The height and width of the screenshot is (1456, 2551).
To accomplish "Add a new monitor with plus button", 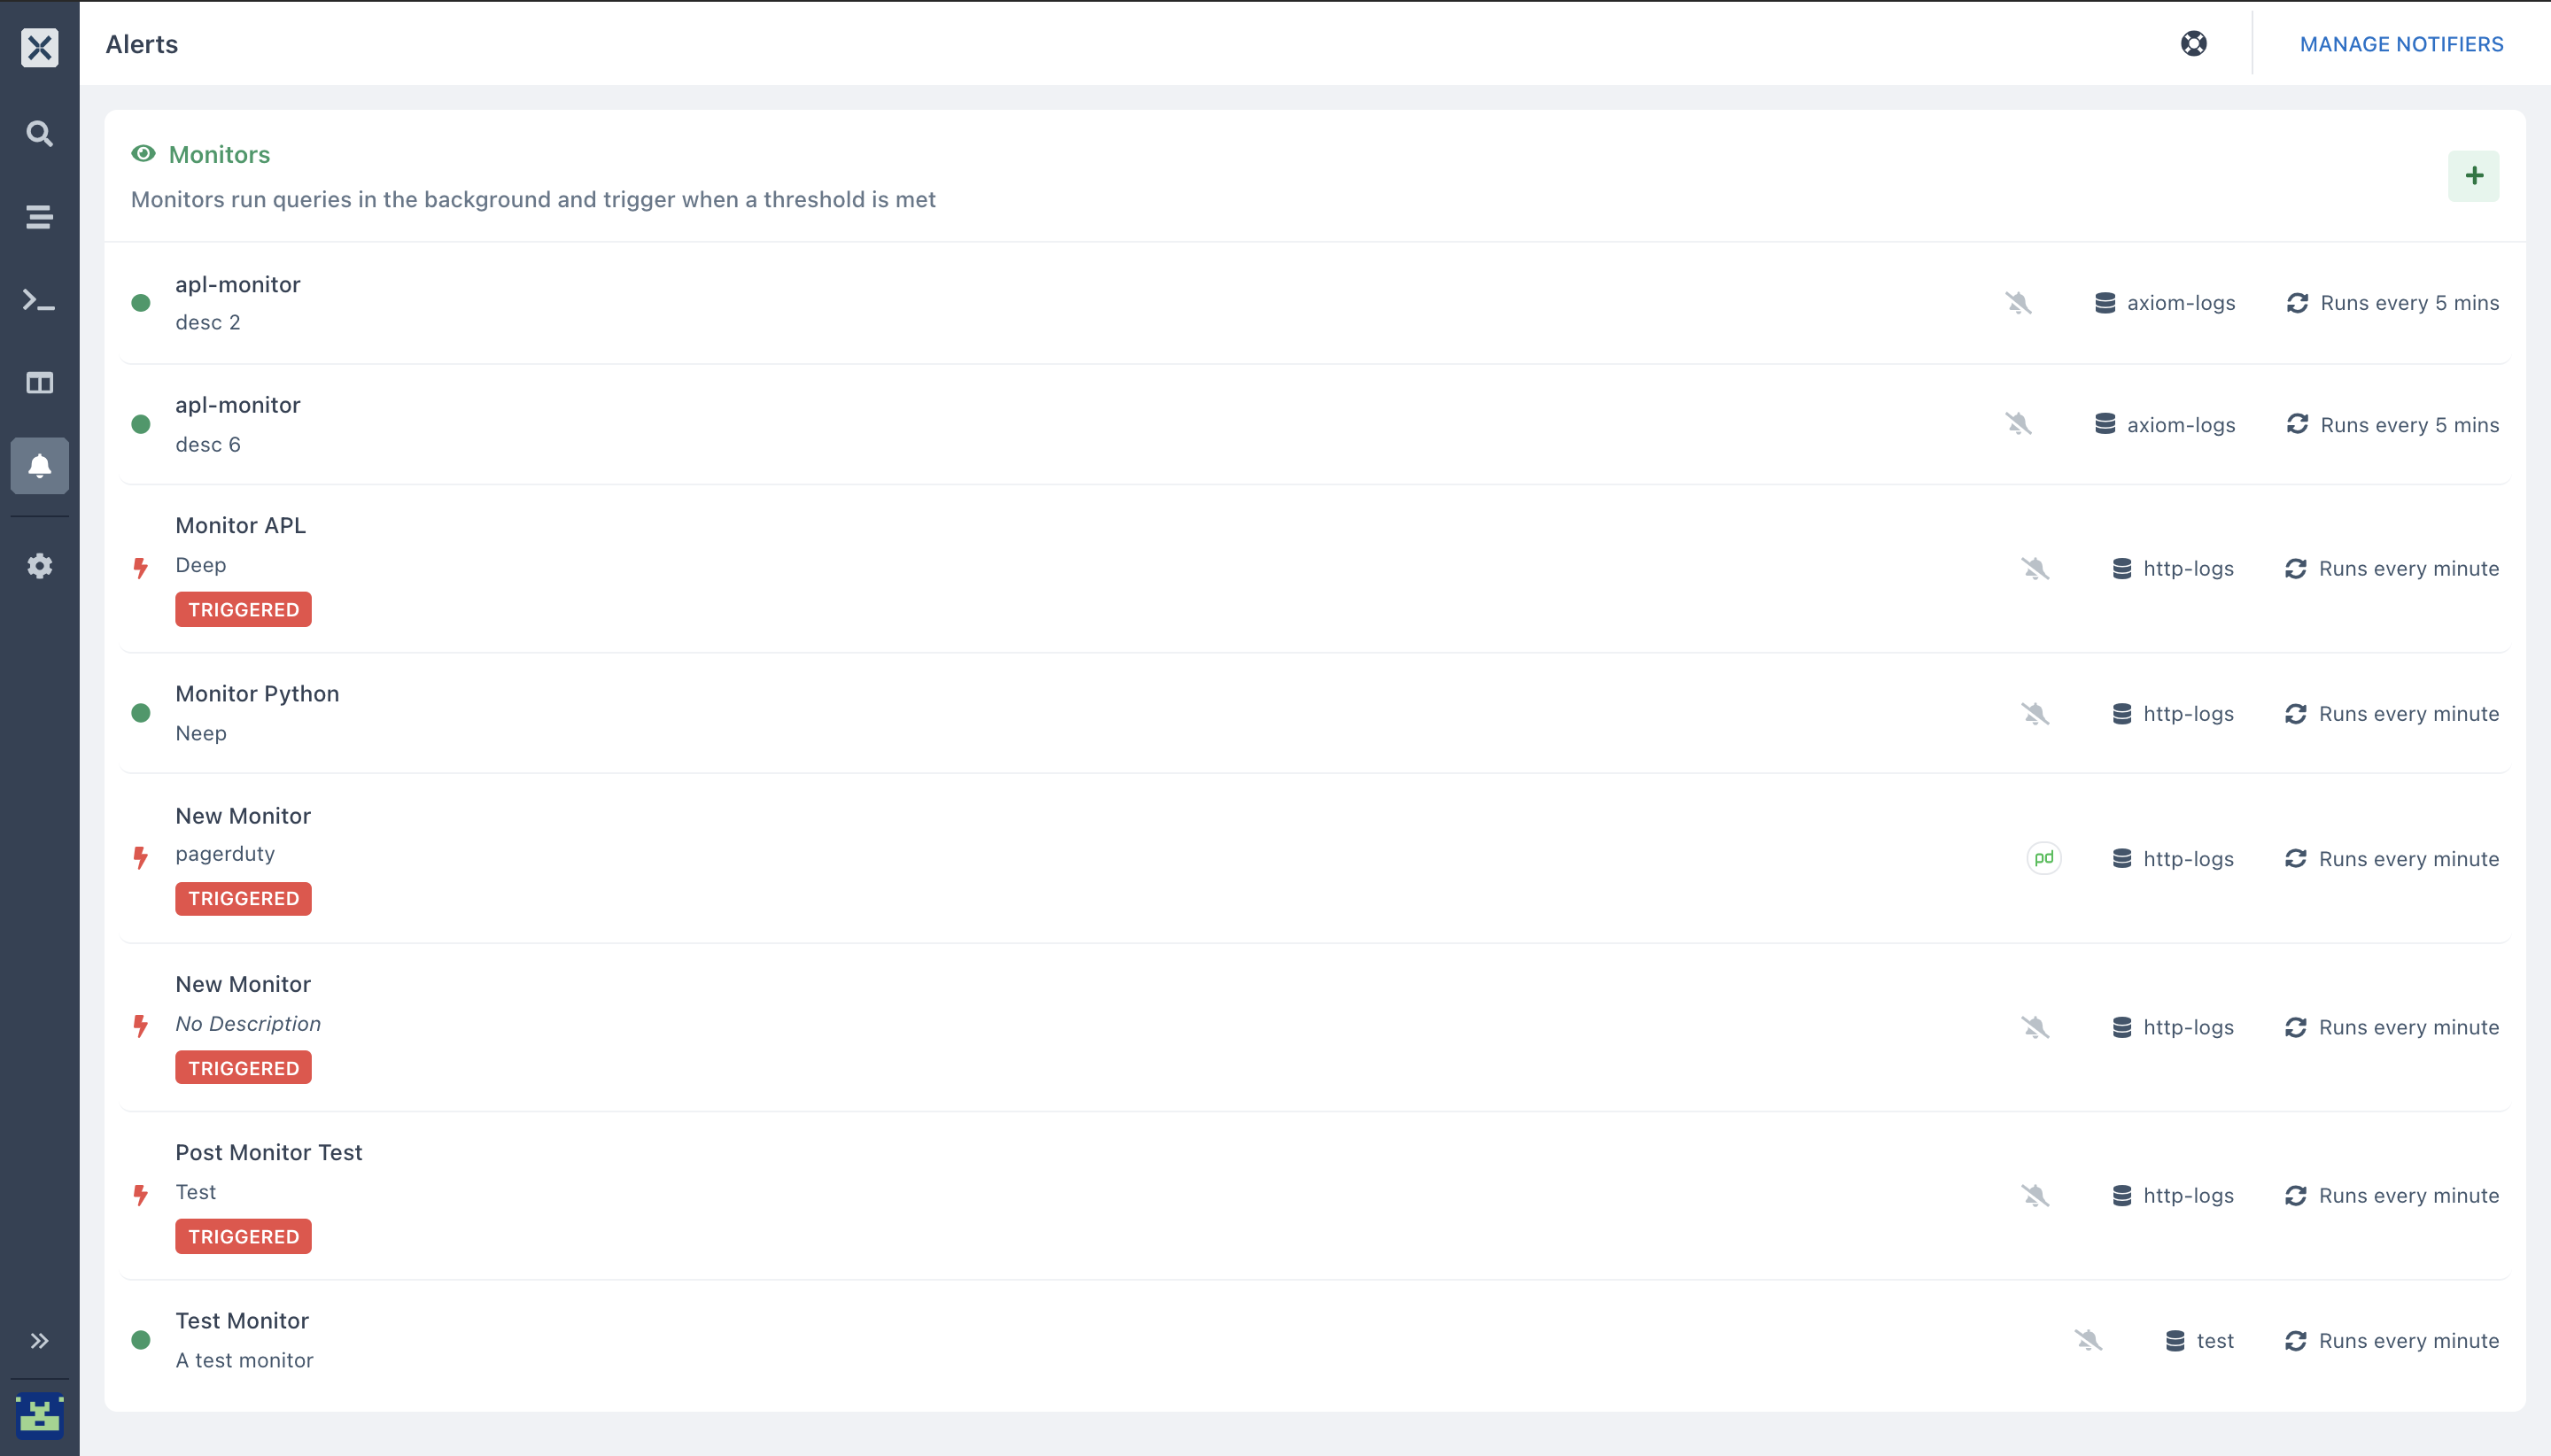I will click(x=2473, y=176).
